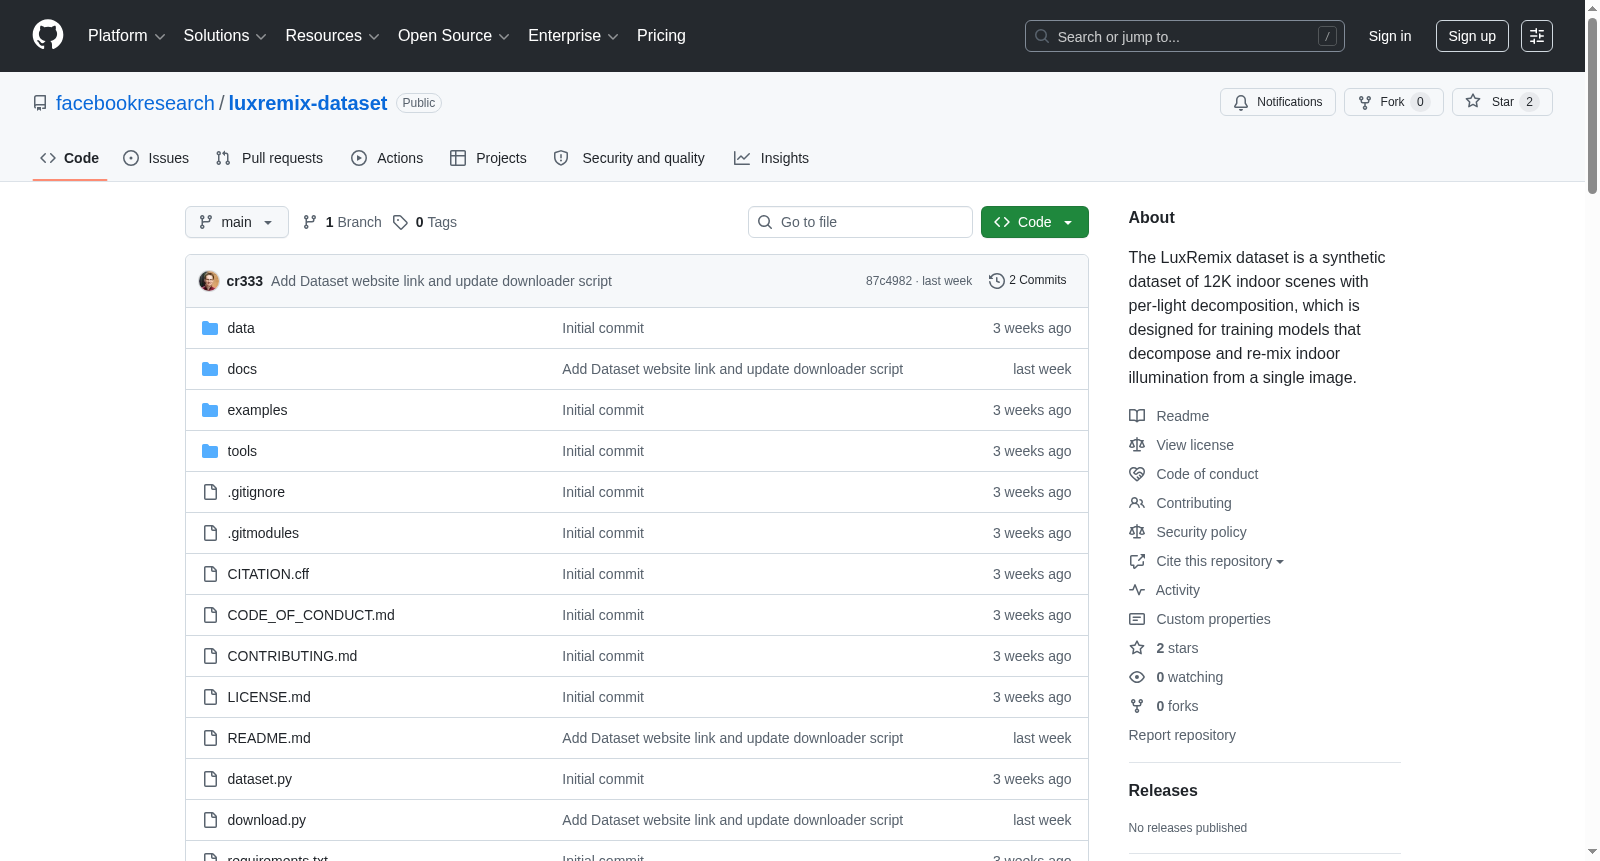Expand Cite this repository

click(x=1220, y=561)
